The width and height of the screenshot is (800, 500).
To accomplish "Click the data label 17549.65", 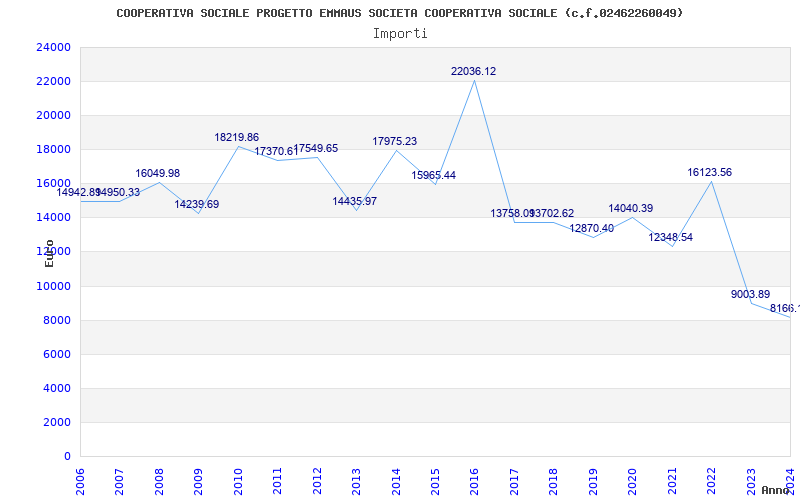I will [x=315, y=148].
